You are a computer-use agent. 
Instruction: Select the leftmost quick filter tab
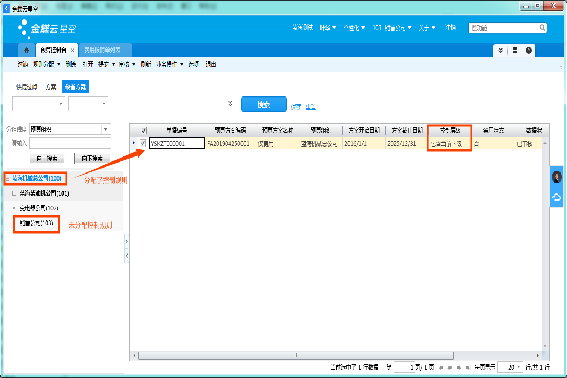tap(26, 87)
